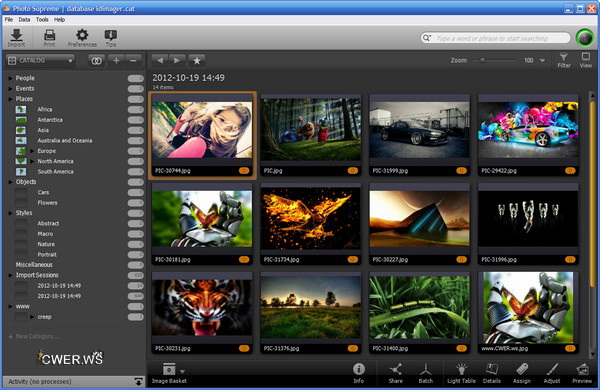Viewport: 600px width, 390px height.
Task: Toggle the Flowers category pill
Action: click(x=135, y=203)
